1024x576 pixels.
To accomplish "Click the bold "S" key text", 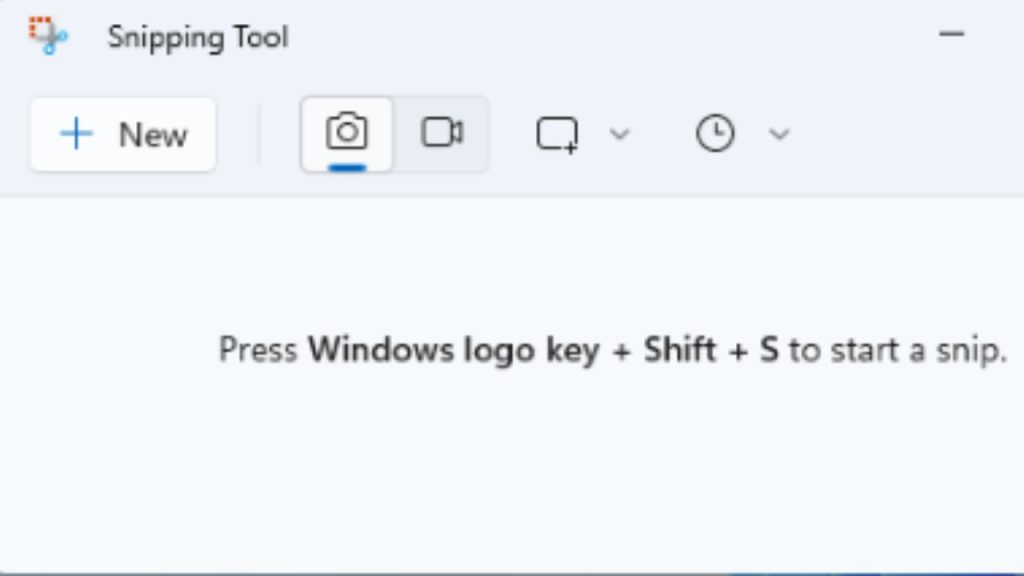I will pyautogui.click(x=768, y=350).
